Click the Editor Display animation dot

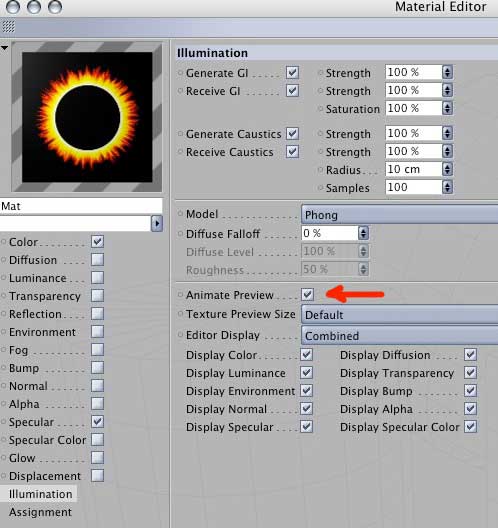pyautogui.click(x=180, y=335)
